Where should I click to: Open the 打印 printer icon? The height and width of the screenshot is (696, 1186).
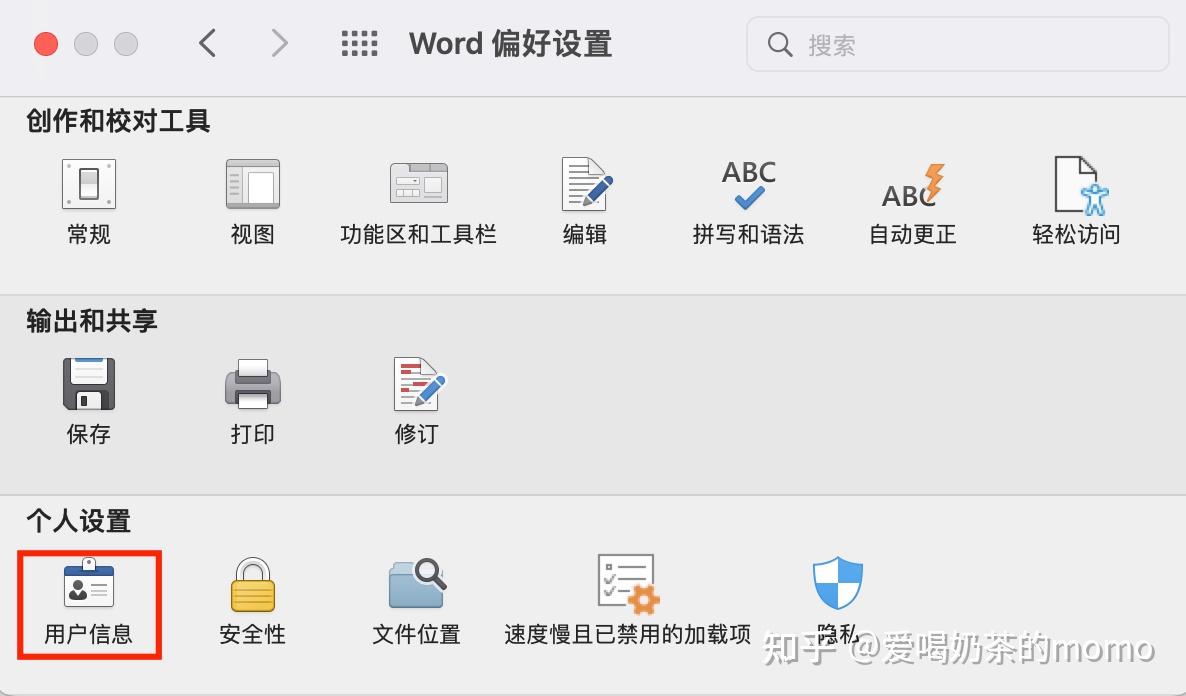pyautogui.click(x=253, y=384)
